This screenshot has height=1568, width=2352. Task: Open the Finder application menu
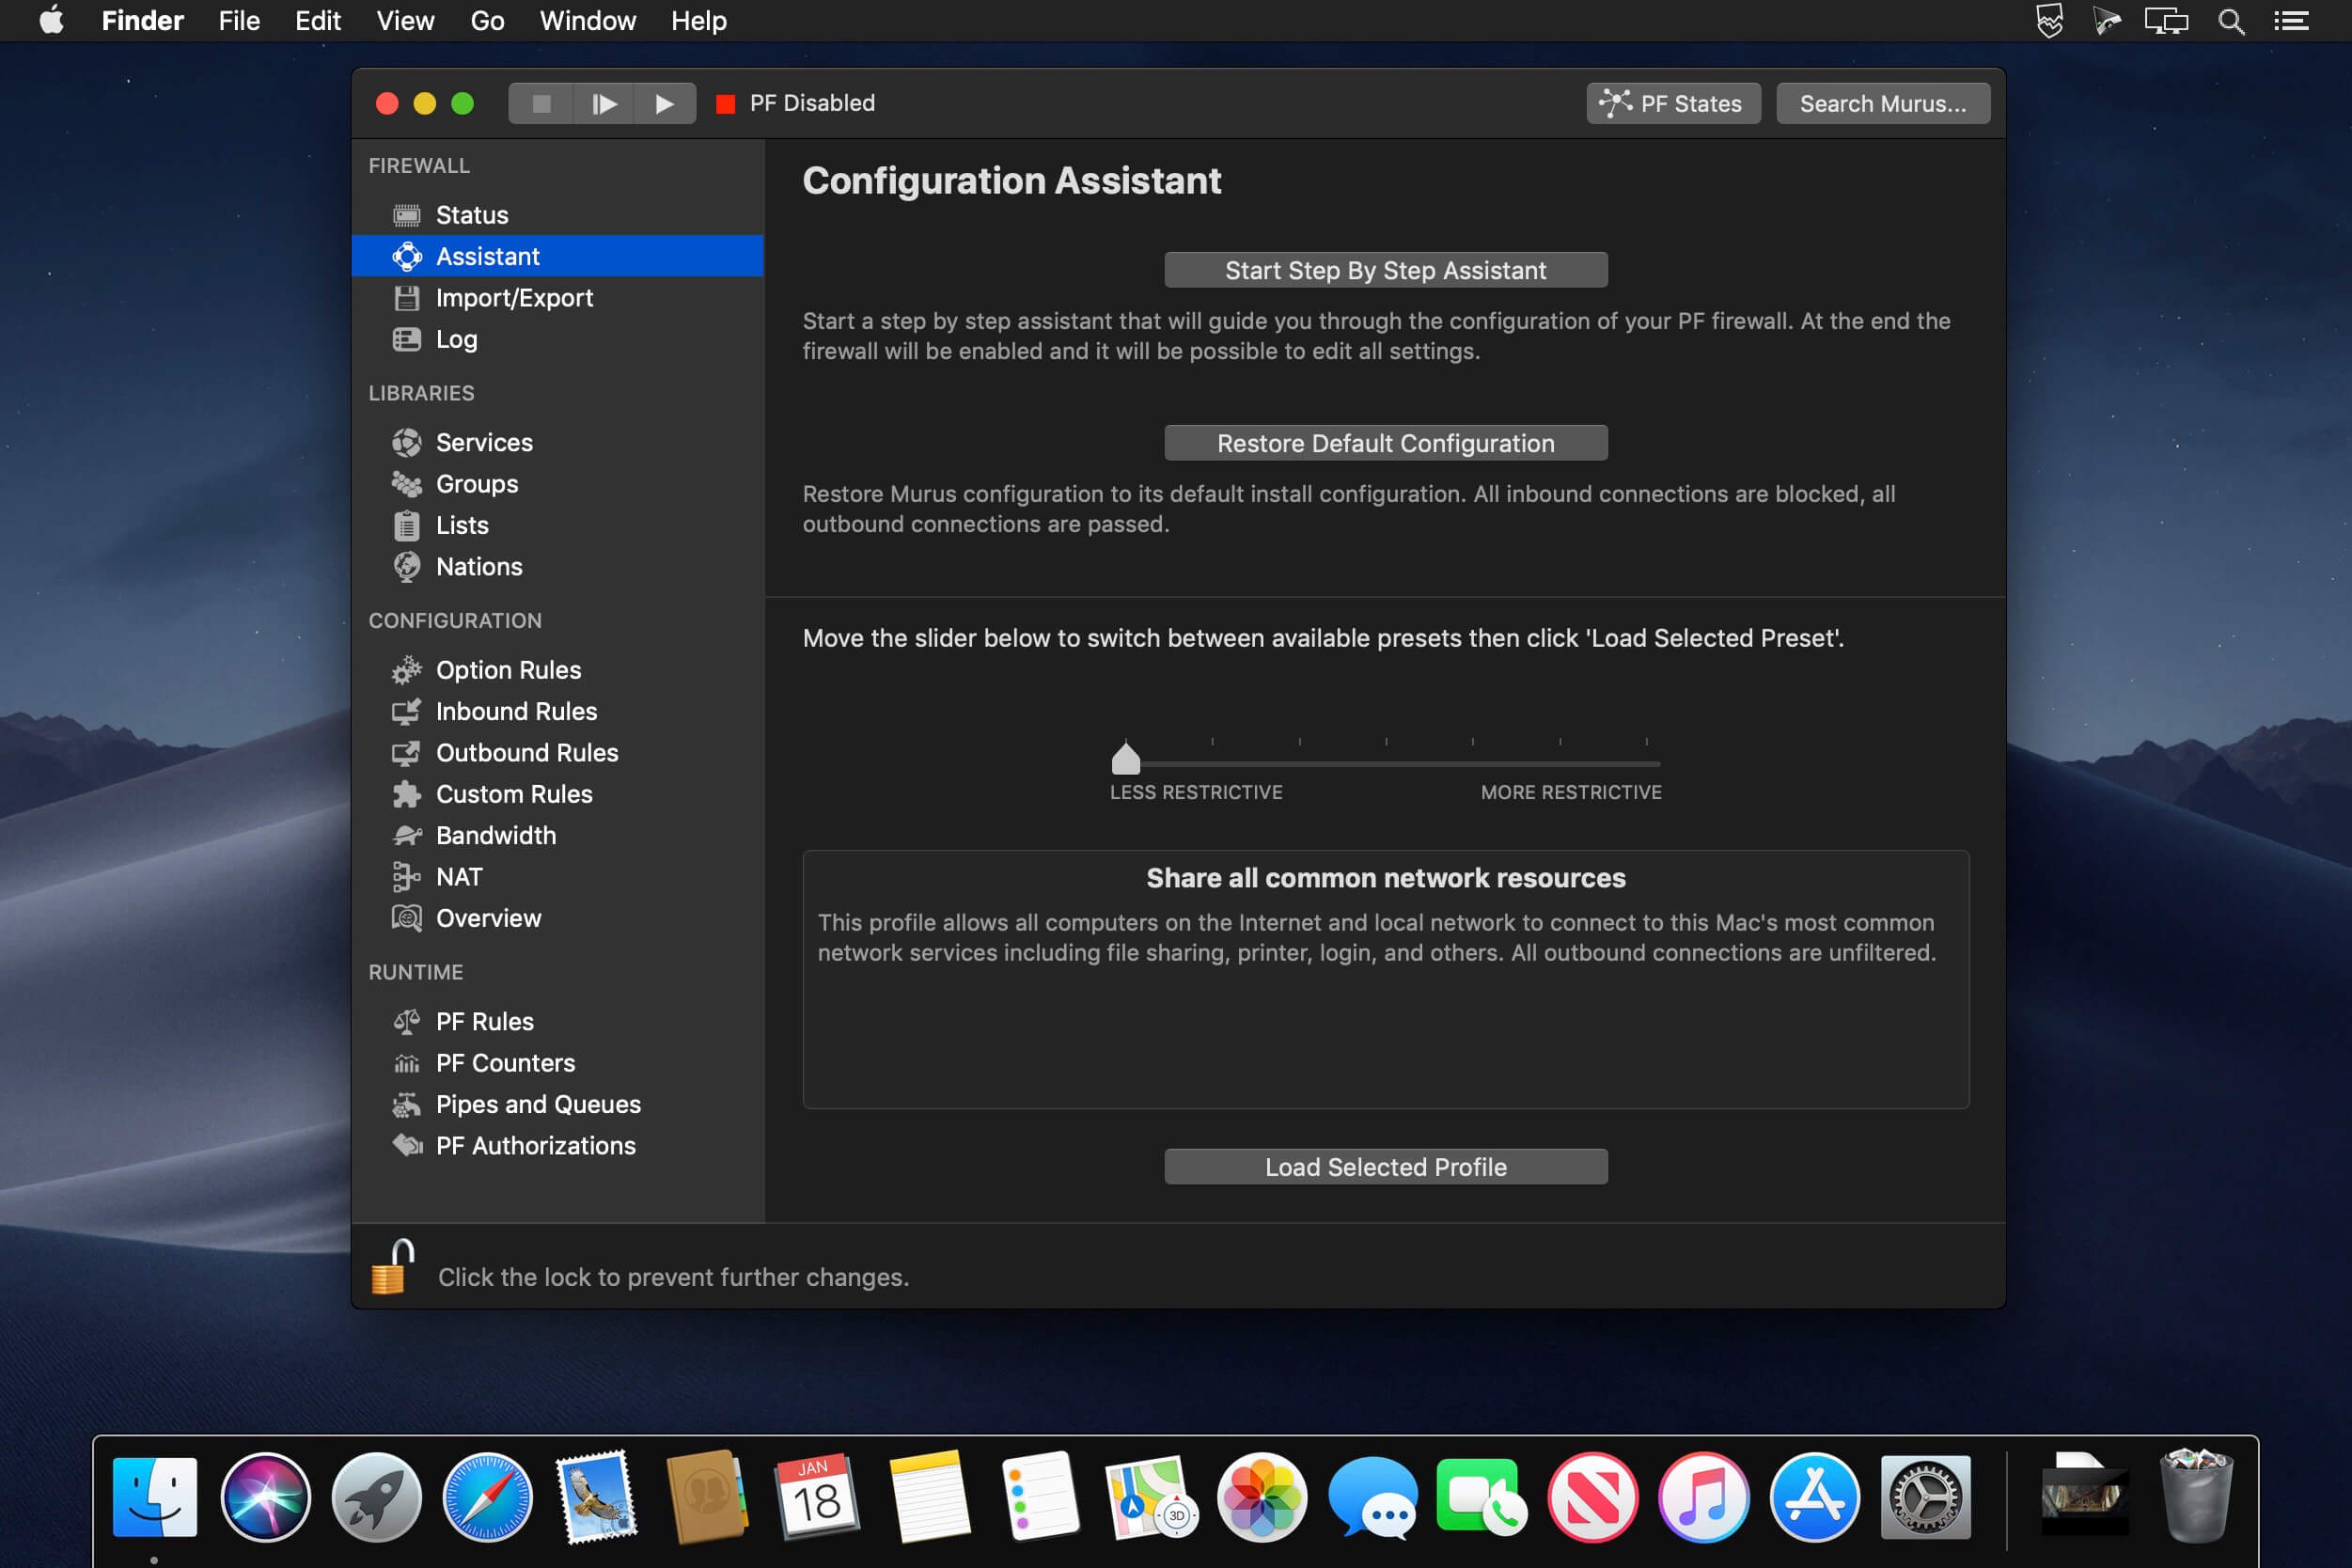143,21
